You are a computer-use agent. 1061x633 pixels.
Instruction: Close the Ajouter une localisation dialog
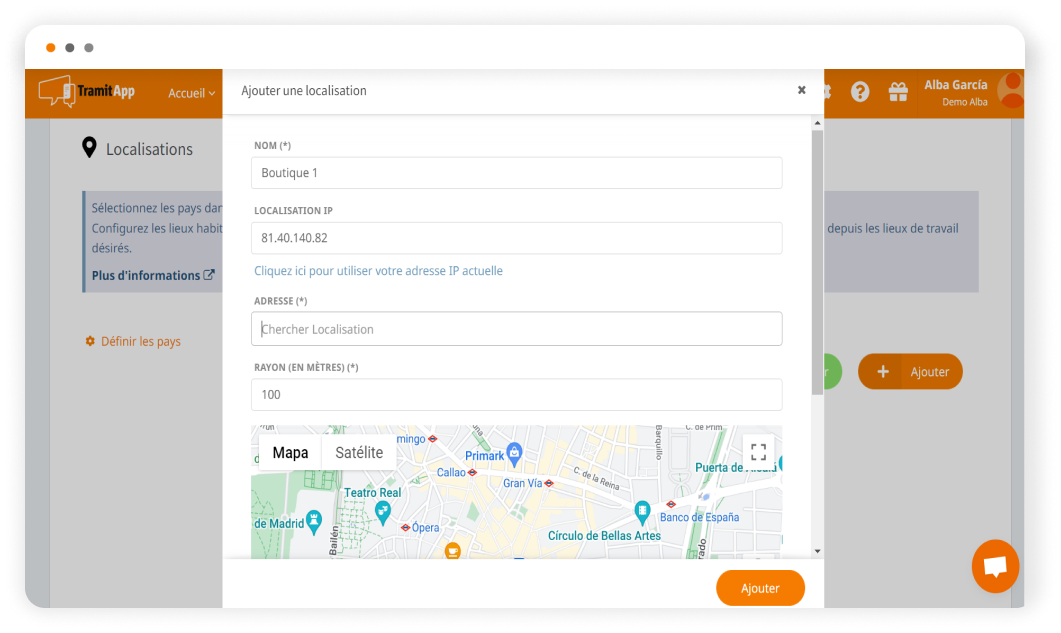coord(801,90)
